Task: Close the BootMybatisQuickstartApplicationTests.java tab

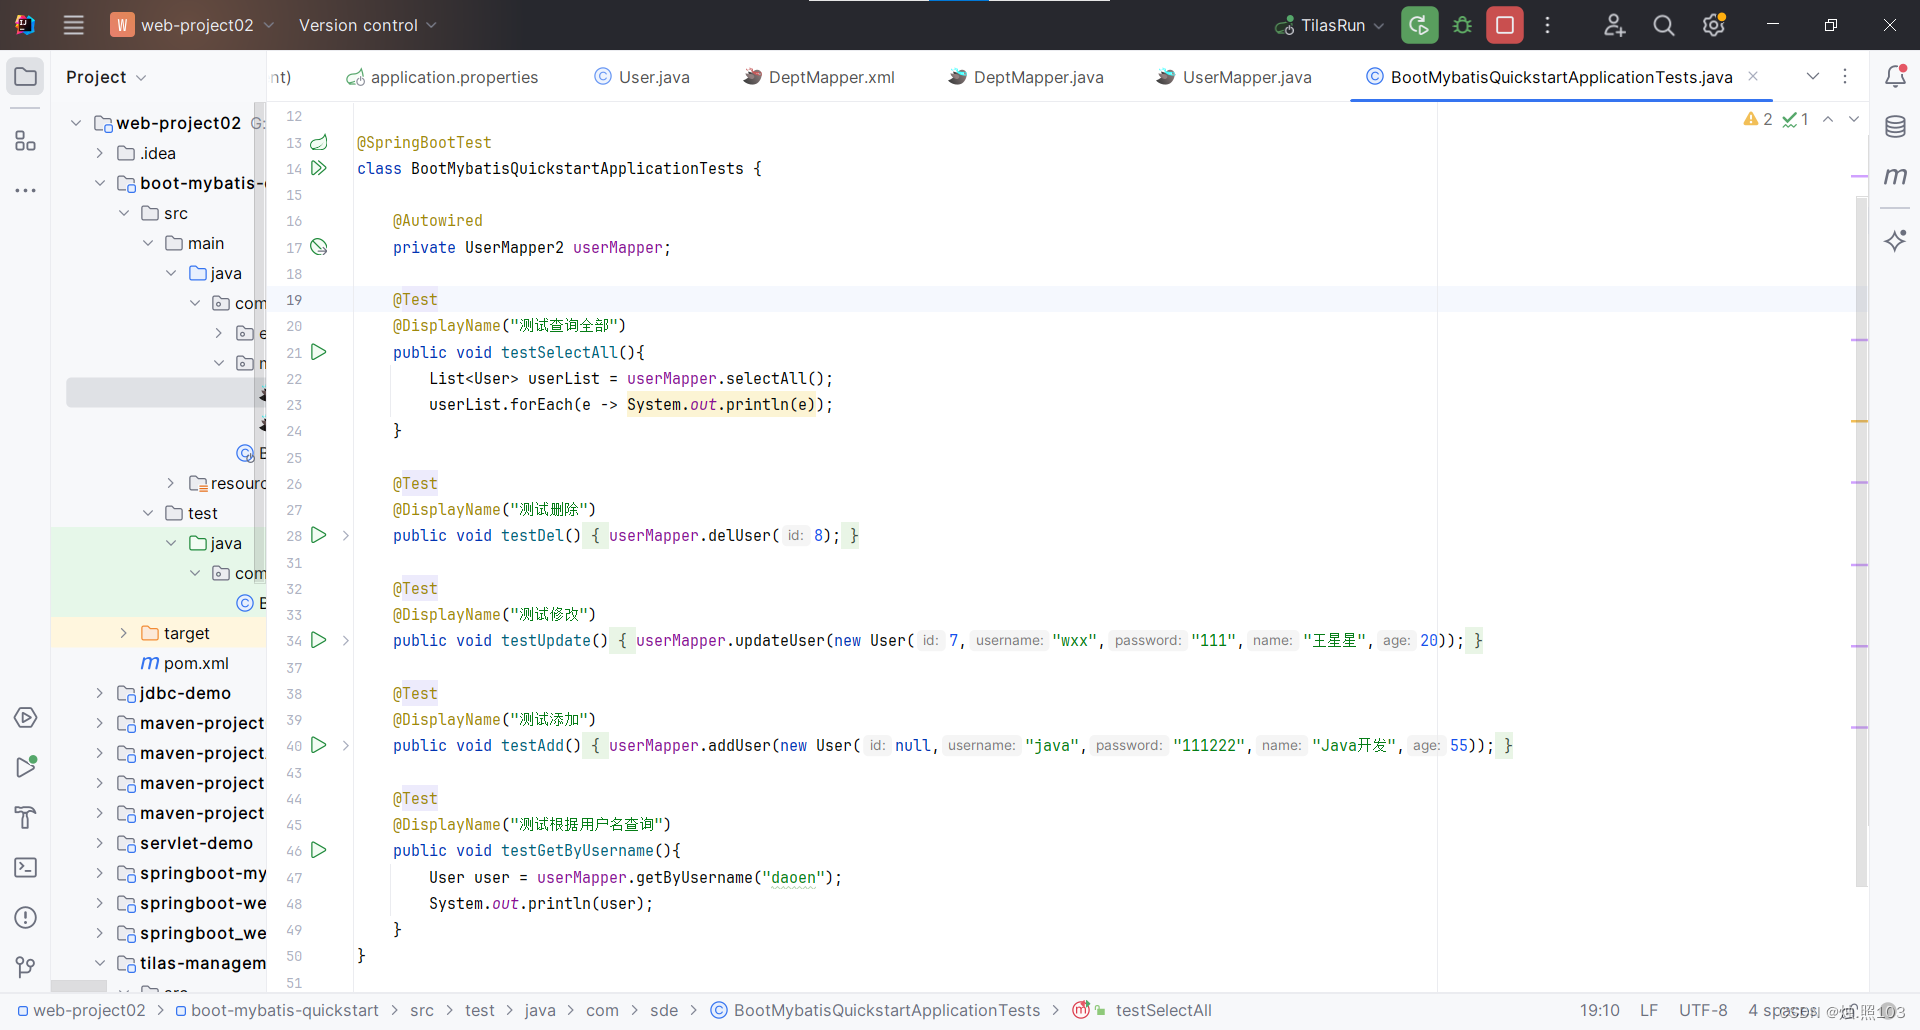Action: pos(1753,76)
